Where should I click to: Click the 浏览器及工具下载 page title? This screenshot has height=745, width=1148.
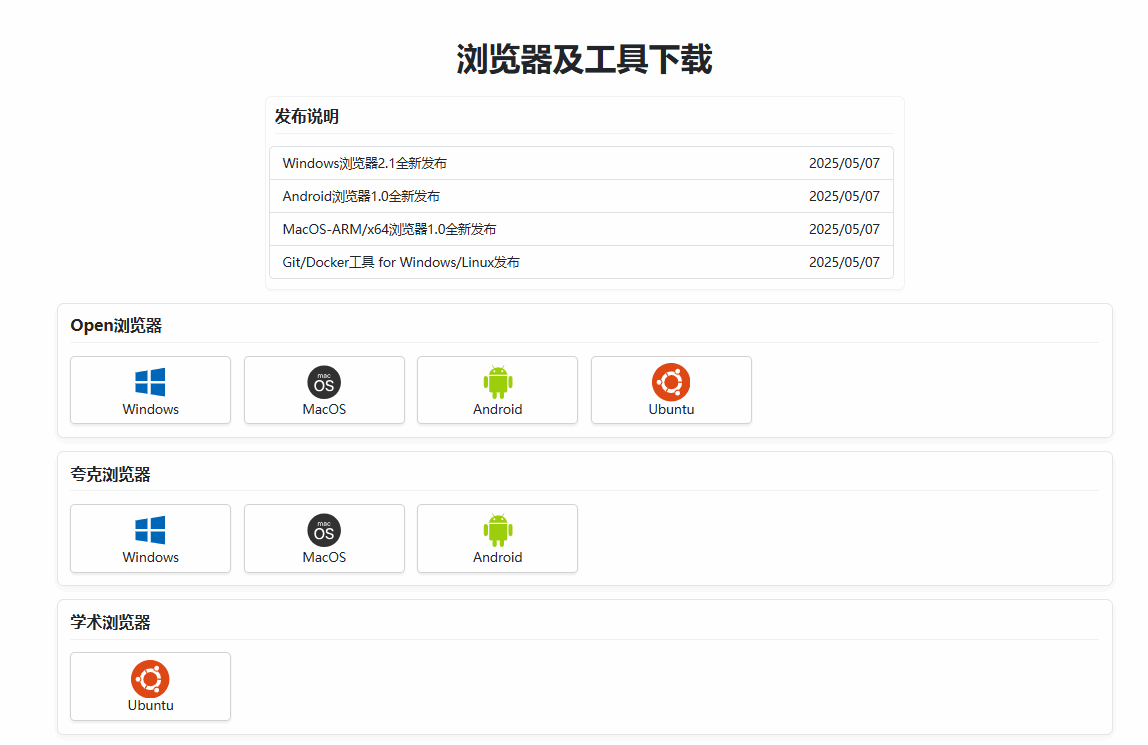[x=584, y=59]
